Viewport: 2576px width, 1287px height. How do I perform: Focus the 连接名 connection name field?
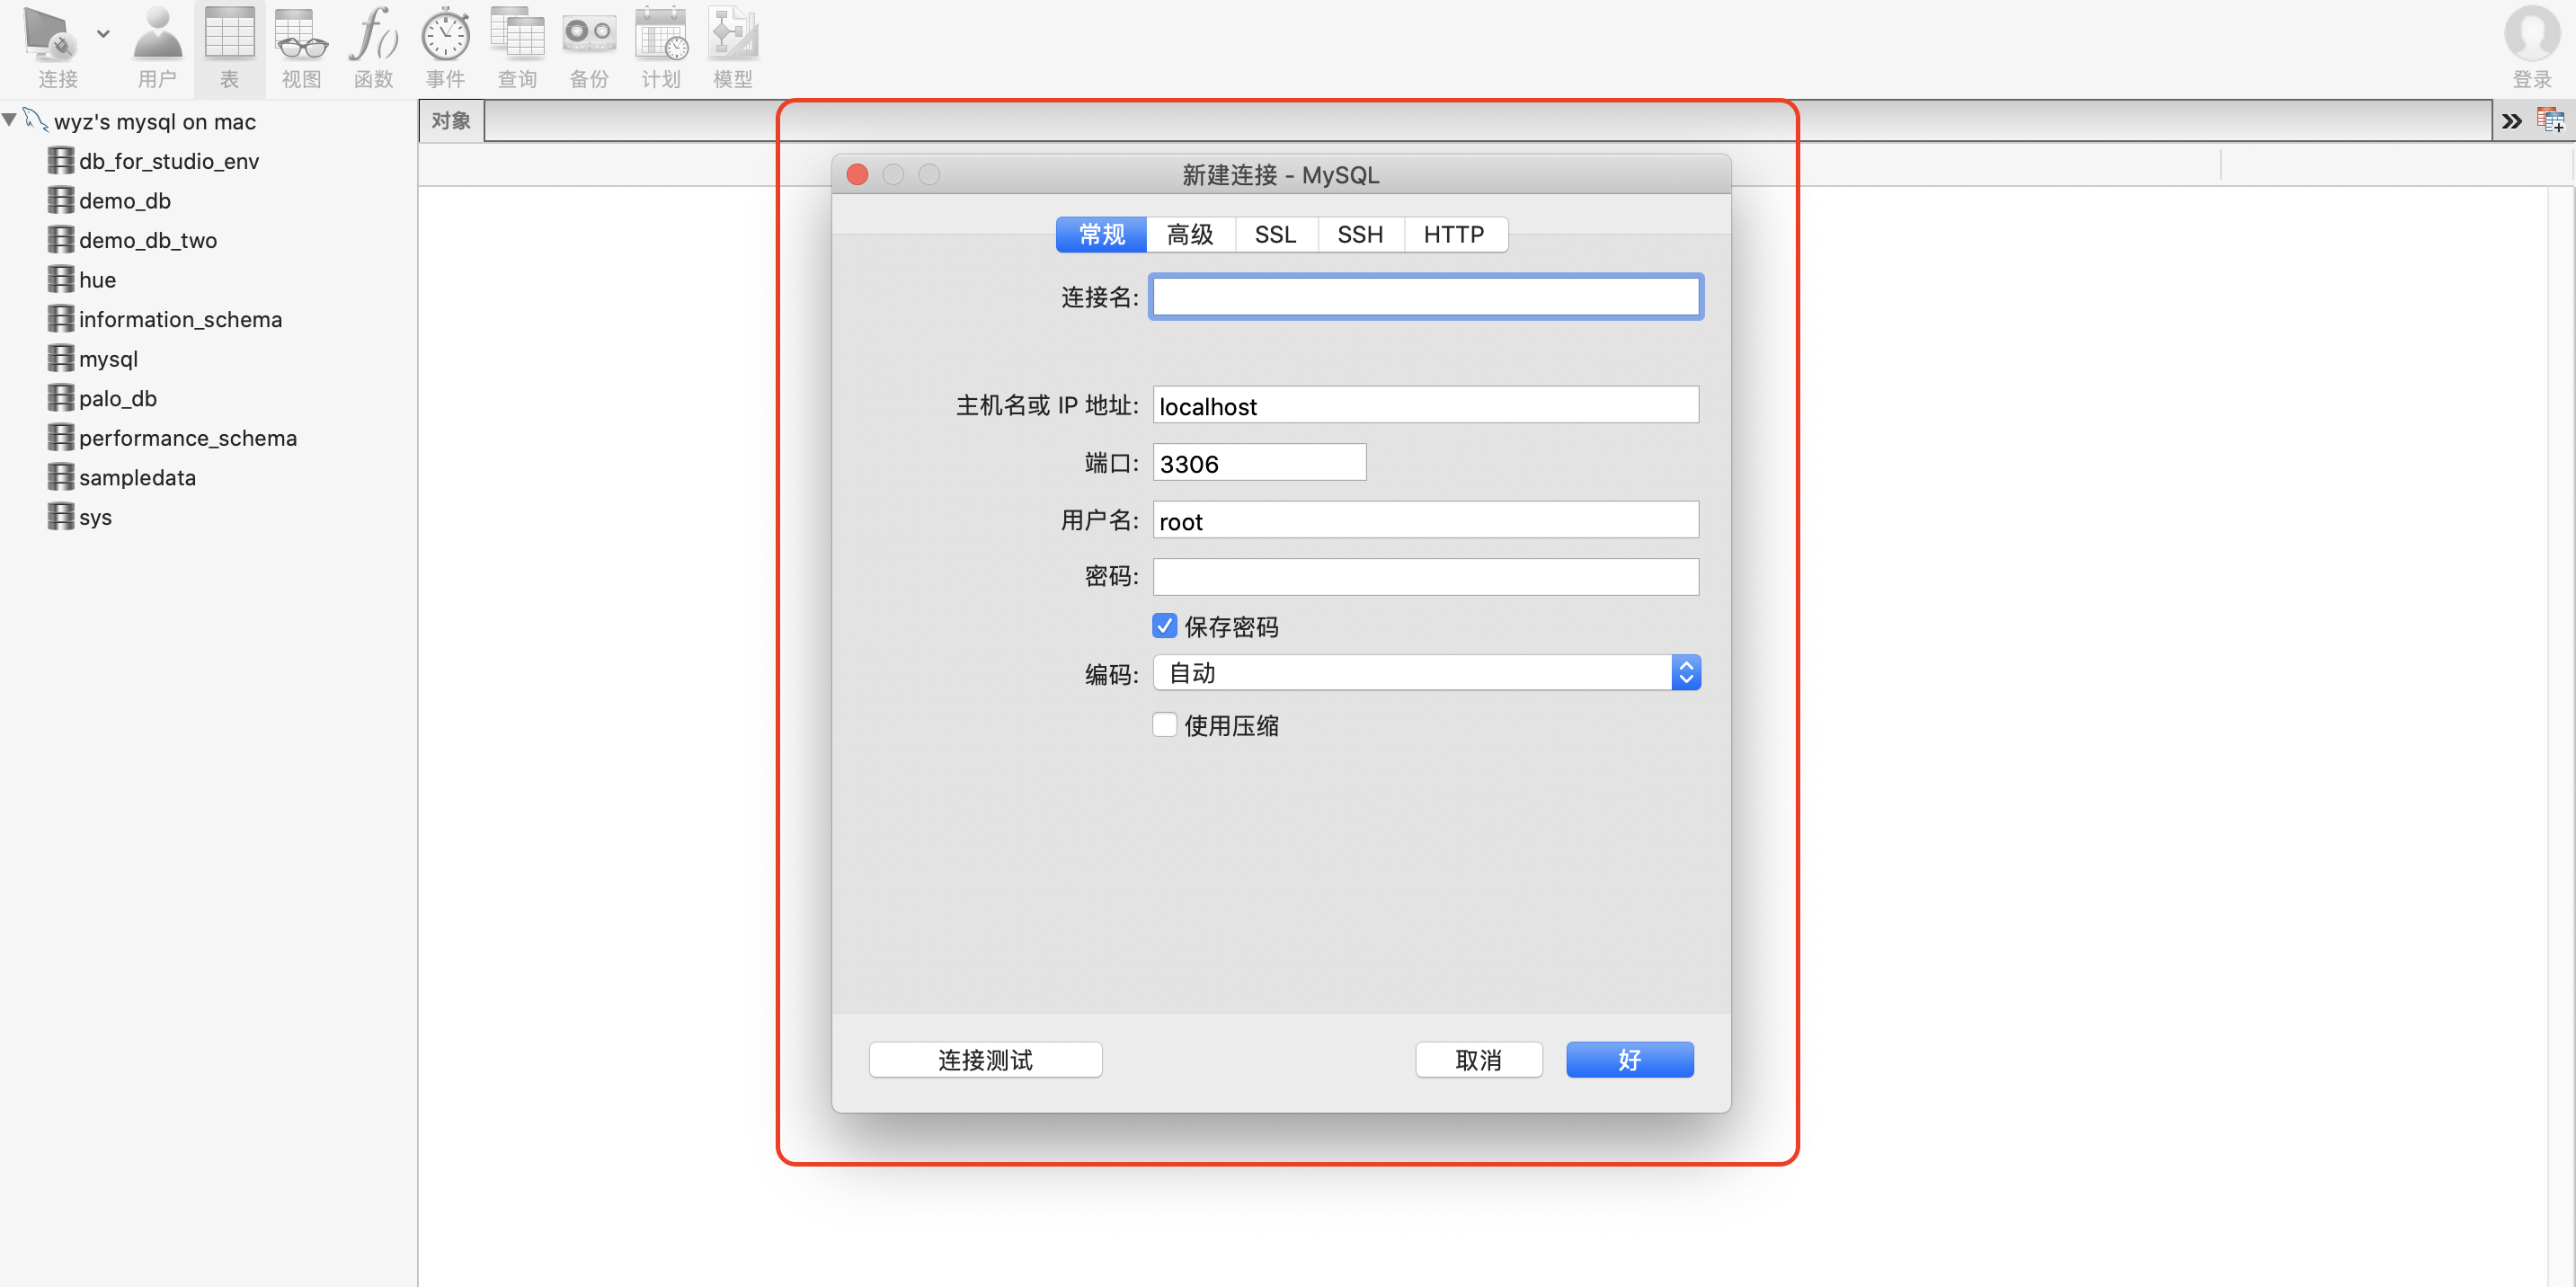pyautogui.click(x=1425, y=297)
